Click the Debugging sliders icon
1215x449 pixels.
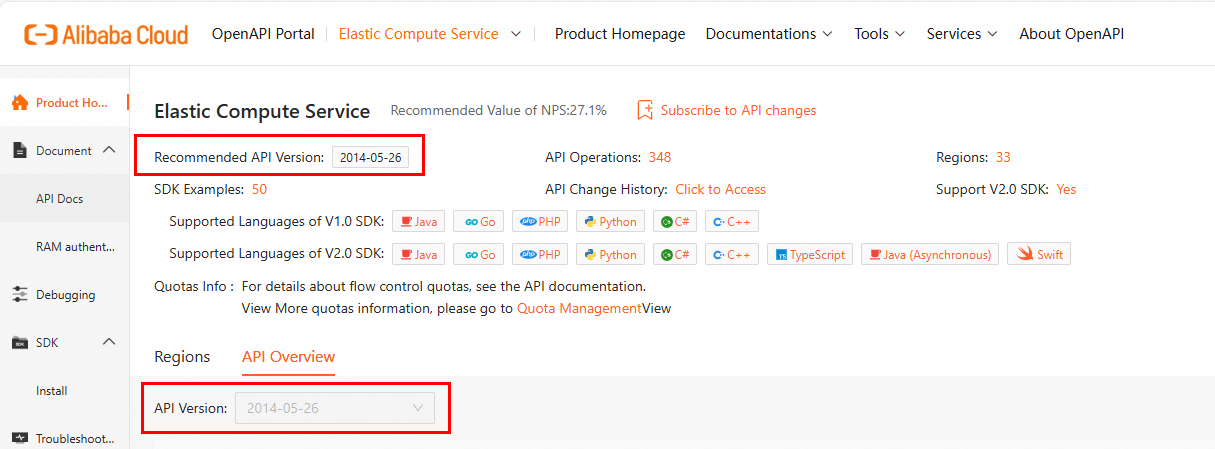click(x=18, y=295)
